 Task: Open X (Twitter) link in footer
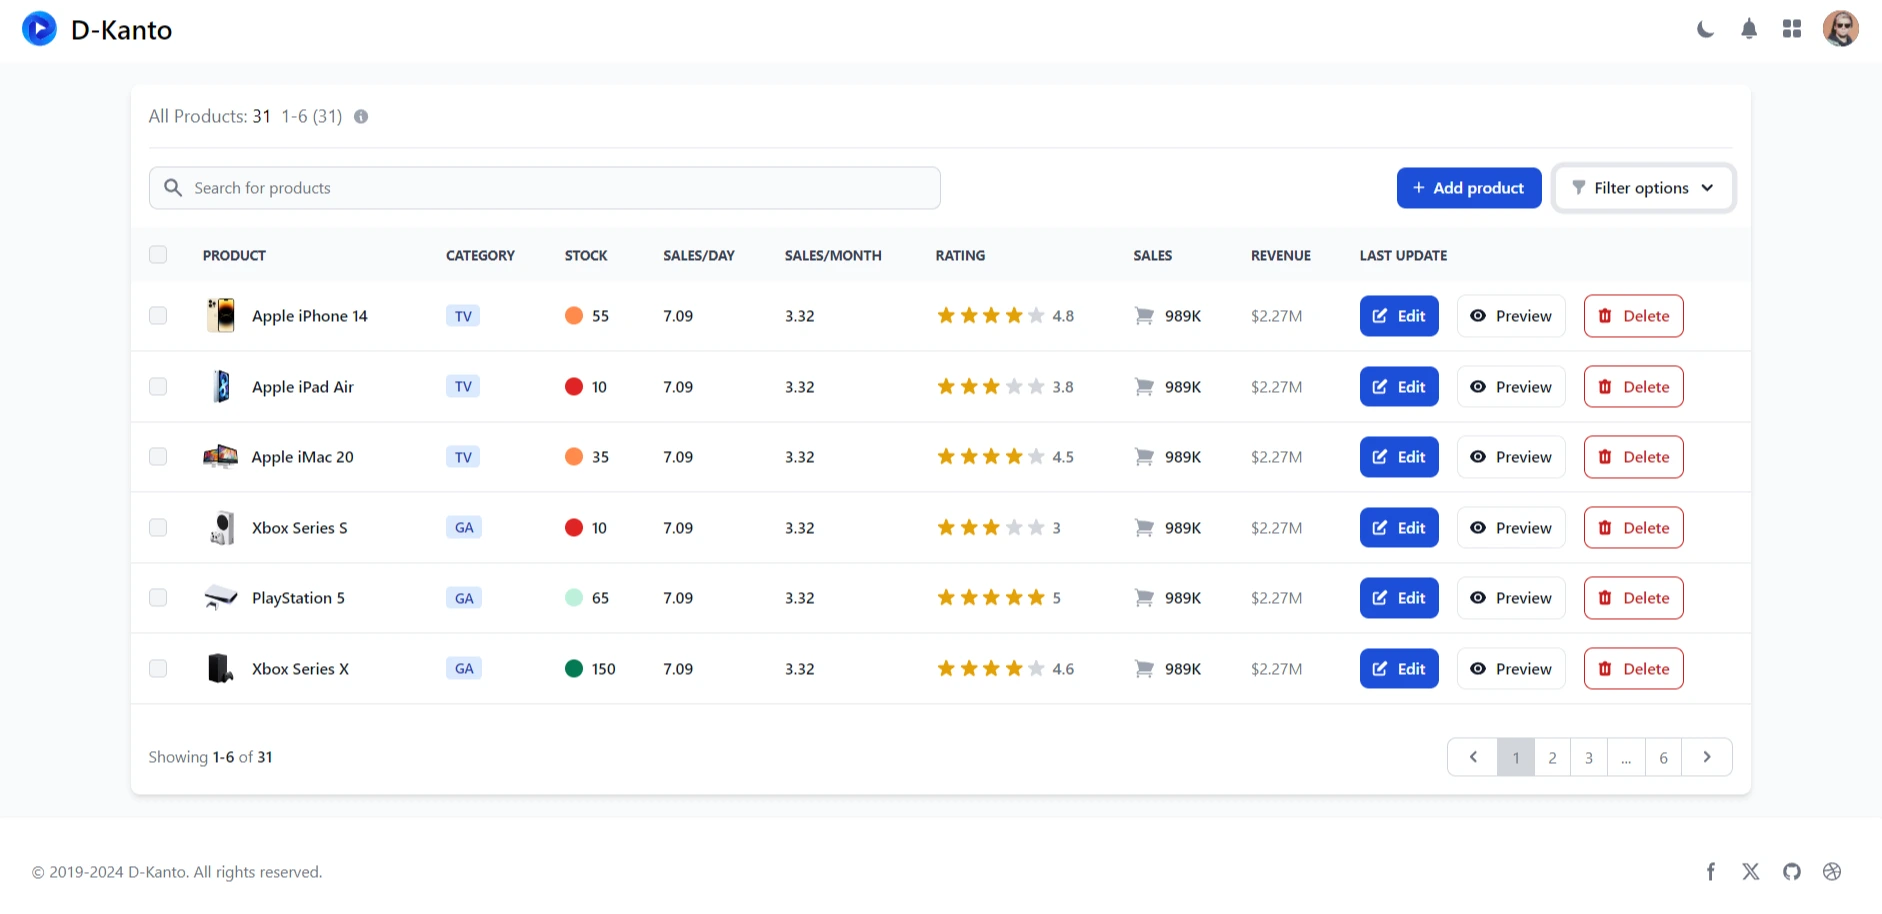click(x=1751, y=872)
